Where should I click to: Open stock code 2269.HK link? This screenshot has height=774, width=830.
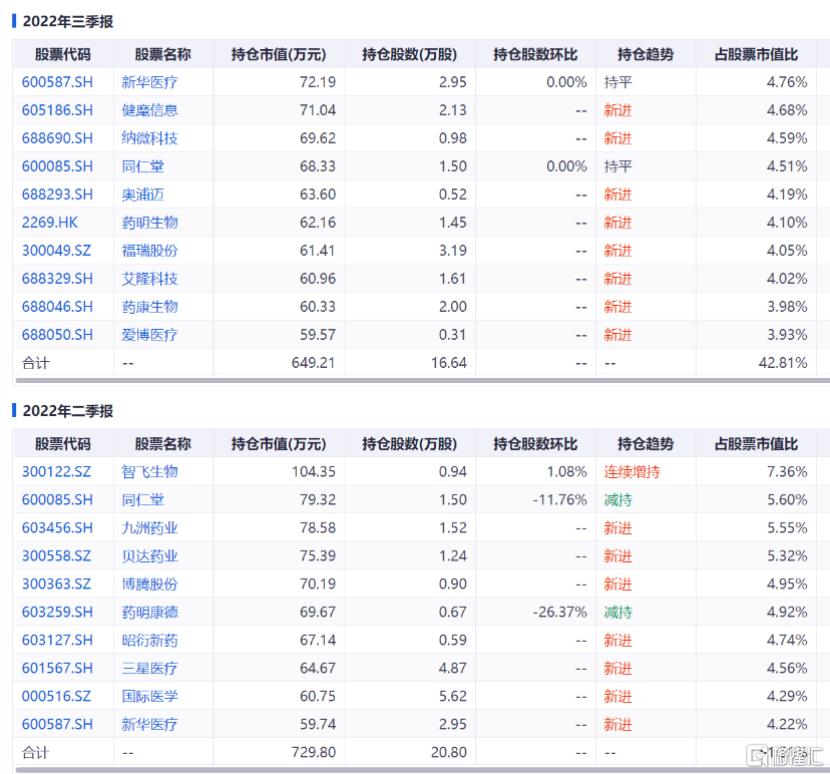tap(50, 222)
